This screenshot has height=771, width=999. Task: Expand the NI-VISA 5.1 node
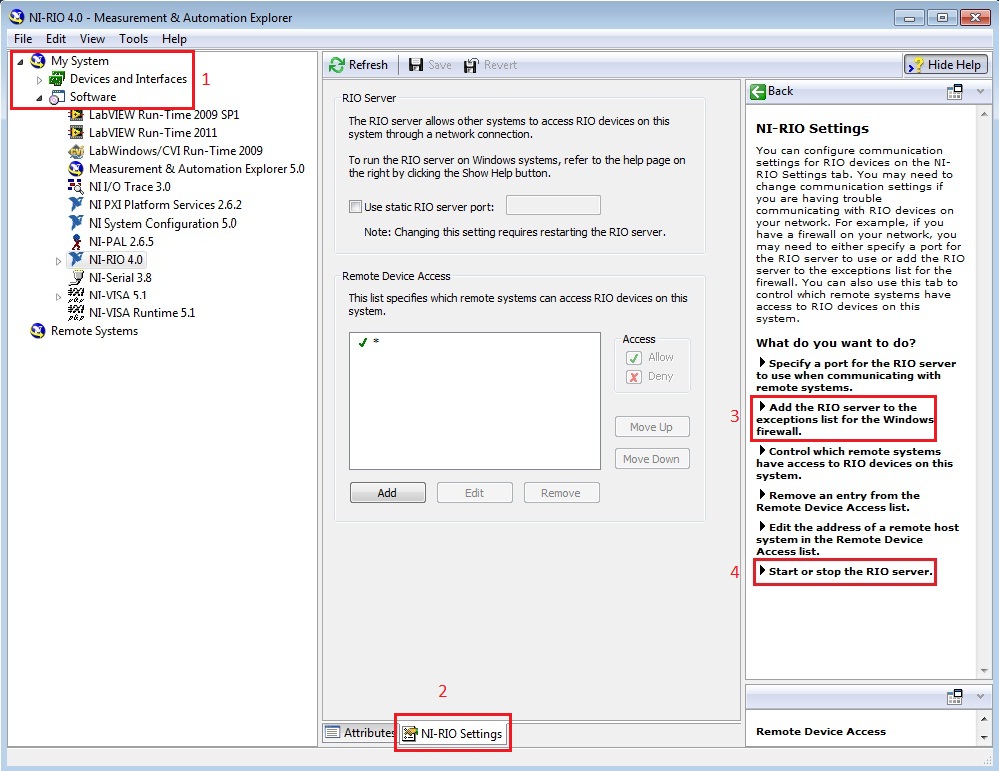tap(59, 296)
